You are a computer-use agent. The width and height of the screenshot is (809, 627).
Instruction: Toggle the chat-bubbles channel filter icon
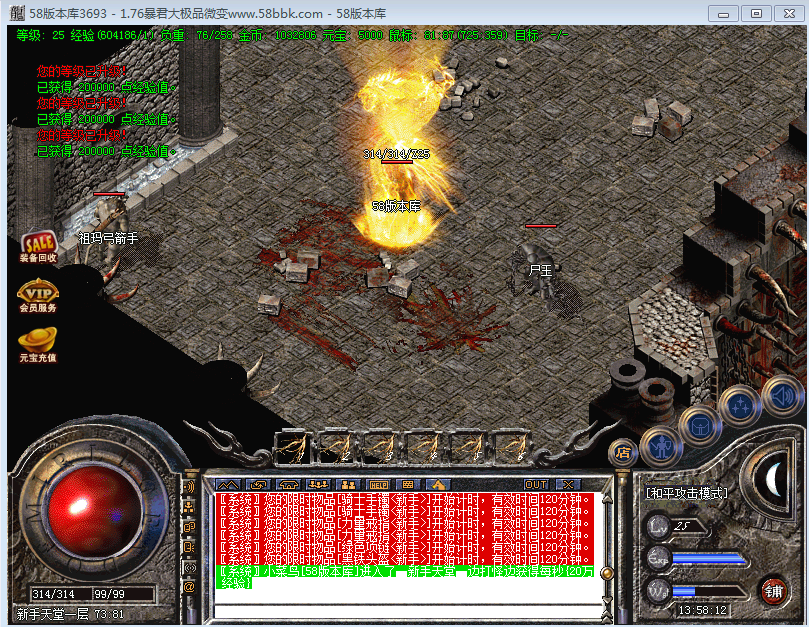189,527
